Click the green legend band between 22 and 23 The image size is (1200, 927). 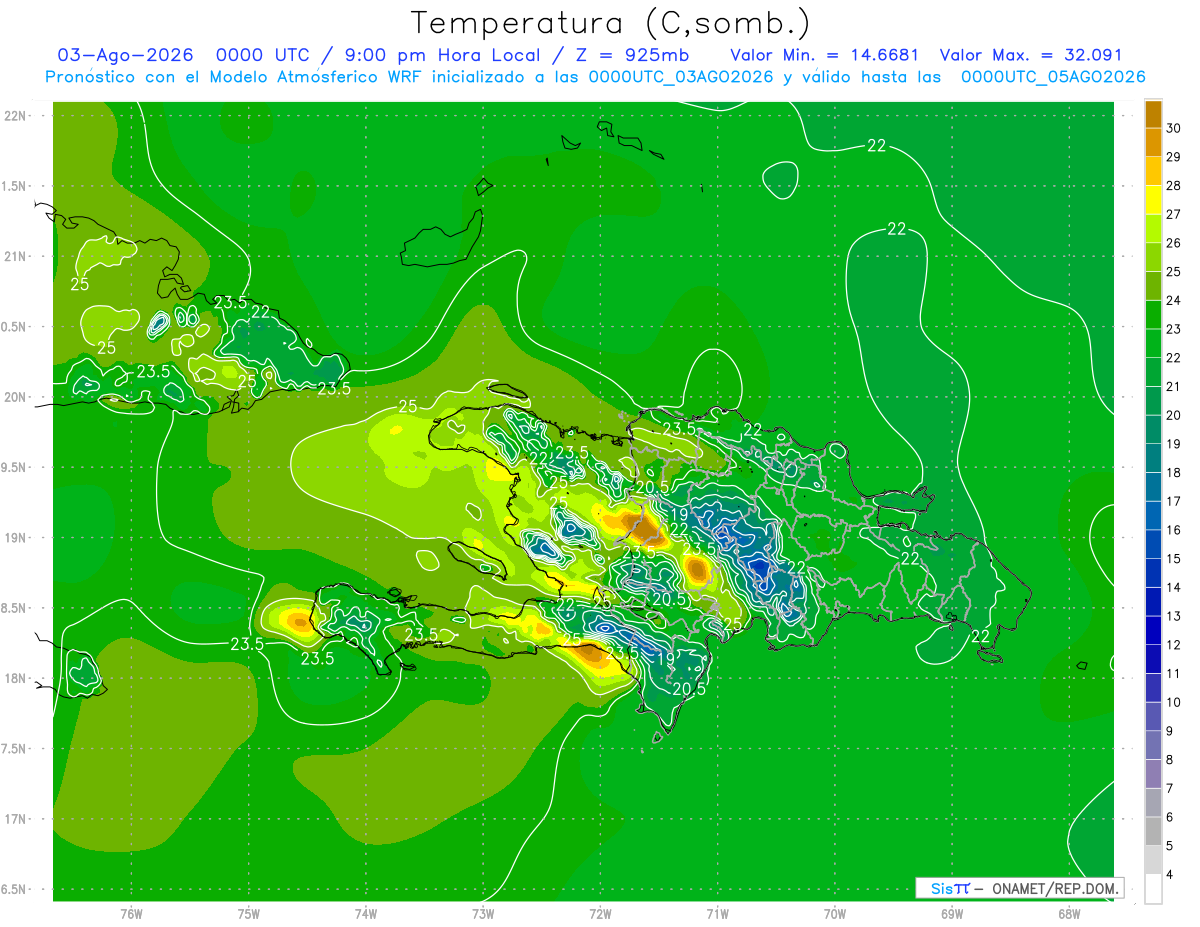[1153, 343]
